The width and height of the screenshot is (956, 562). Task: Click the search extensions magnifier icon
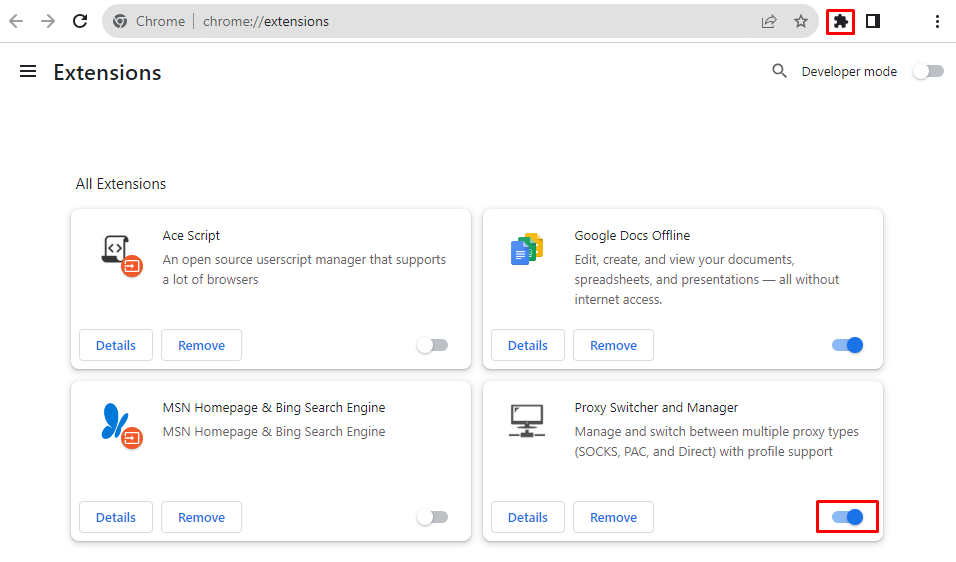779,71
